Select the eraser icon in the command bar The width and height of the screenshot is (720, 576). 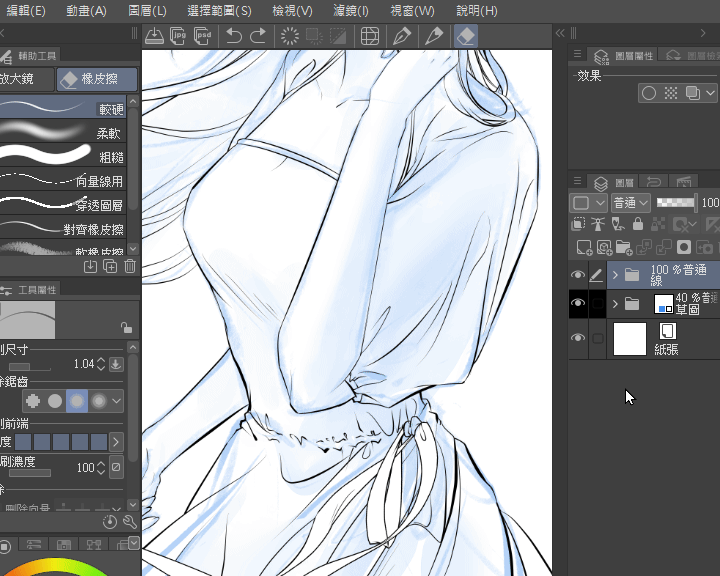tap(466, 36)
